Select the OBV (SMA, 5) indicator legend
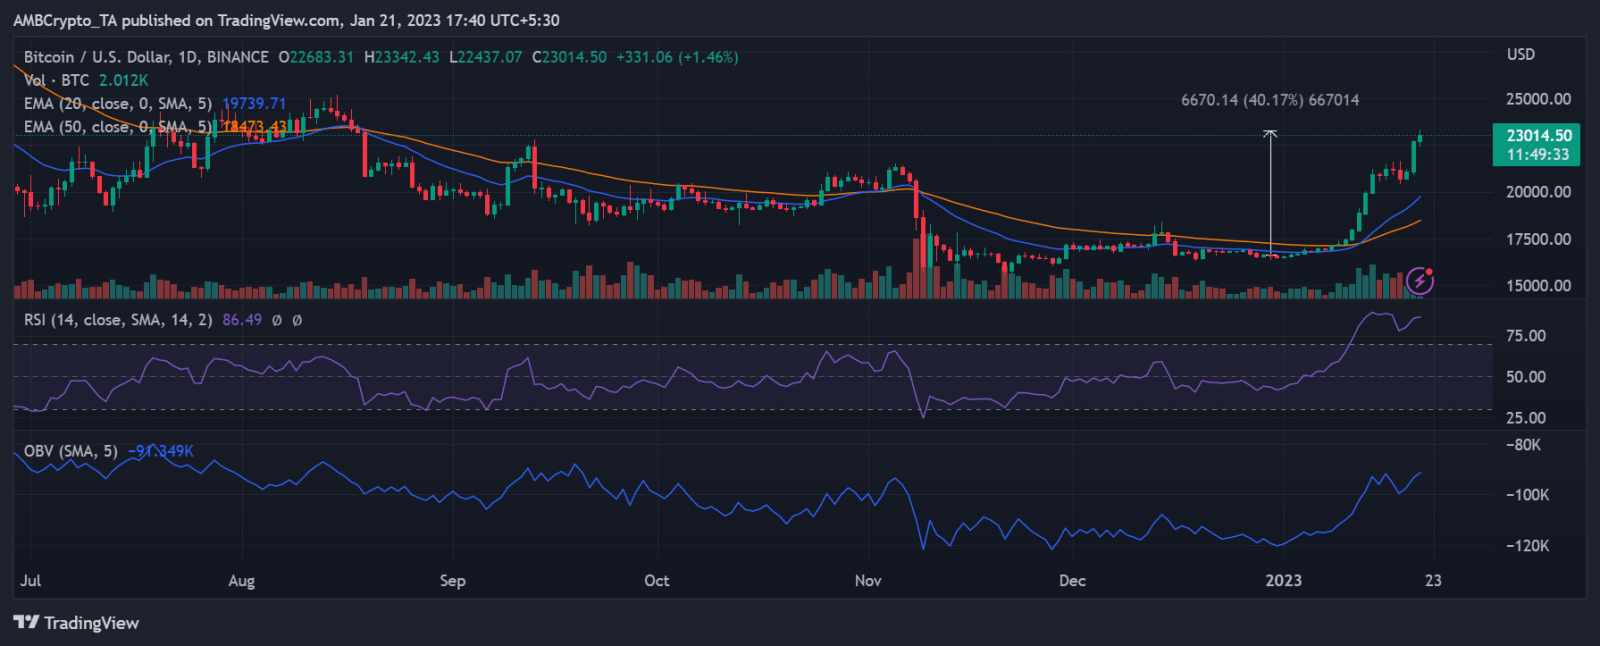1600x646 pixels. coord(71,451)
